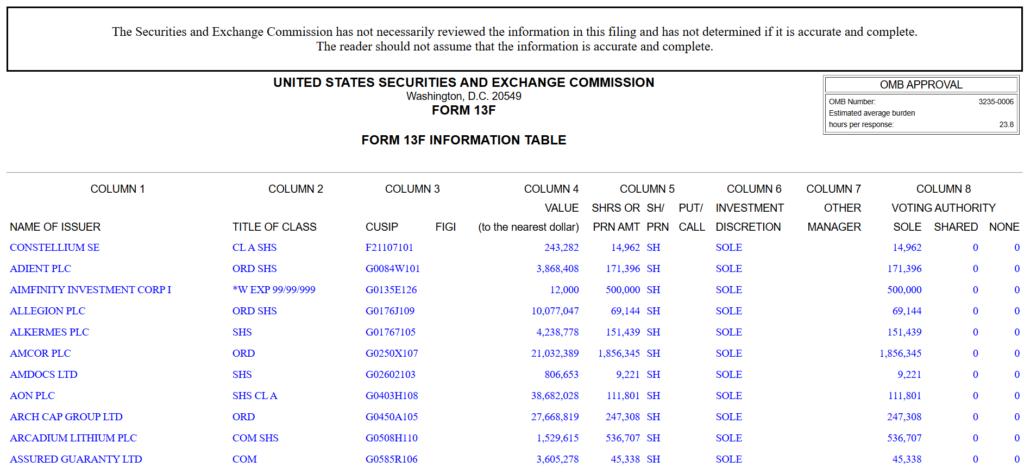This screenshot has height=474, width=1024.
Task: Select class COM SHS
Action: 255,438
